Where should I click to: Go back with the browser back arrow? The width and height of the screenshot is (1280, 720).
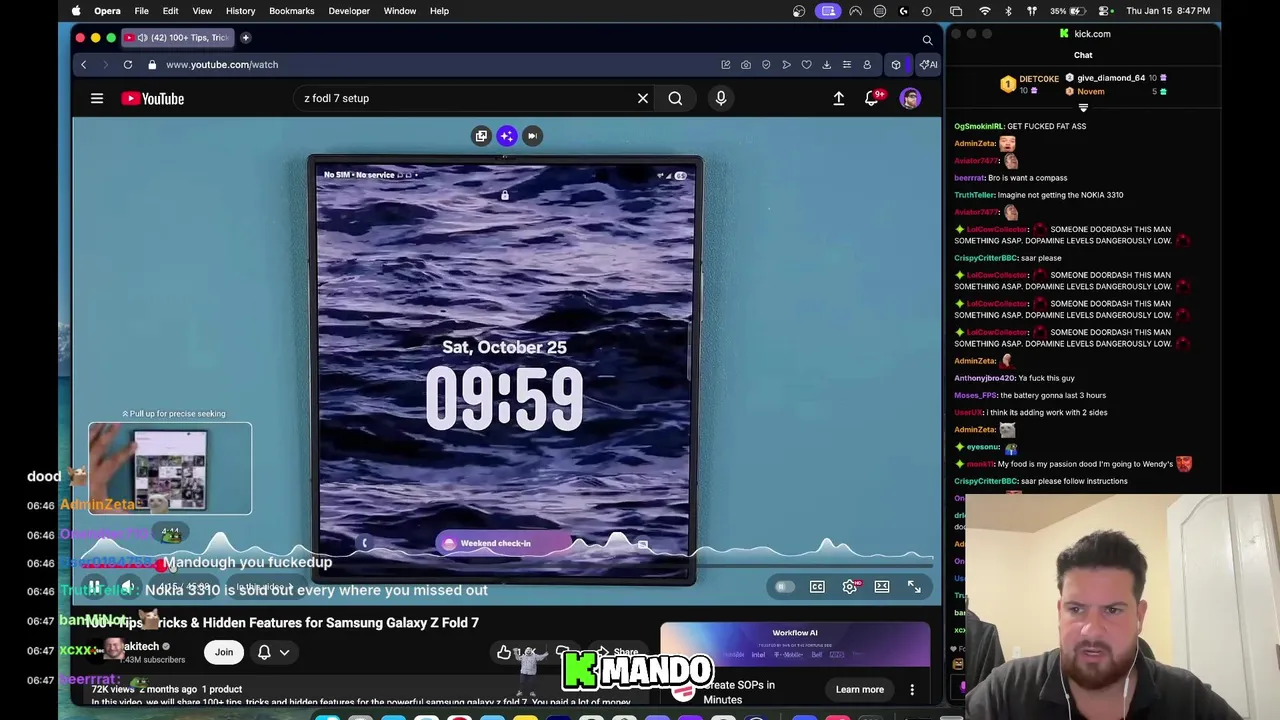(x=84, y=65)
